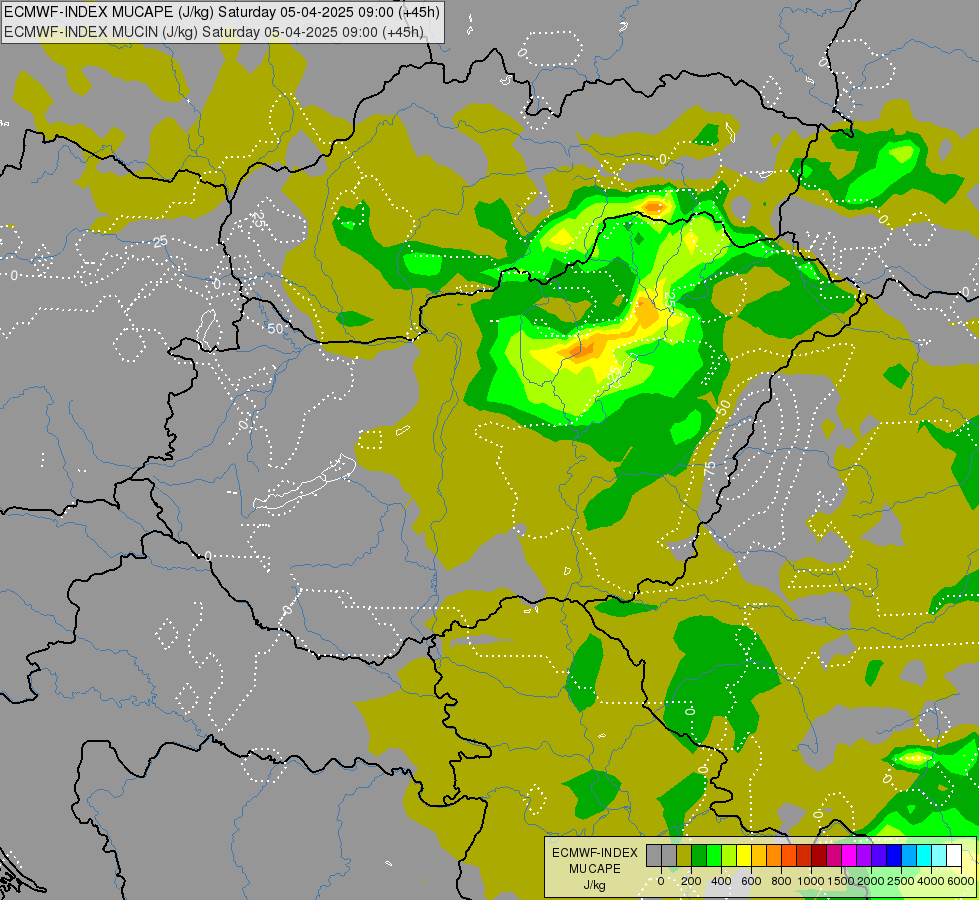The width and height of the screenshot is (979, 900).
Task: Select the olive color swatch in legend
Action: click(x=684, y=855)
